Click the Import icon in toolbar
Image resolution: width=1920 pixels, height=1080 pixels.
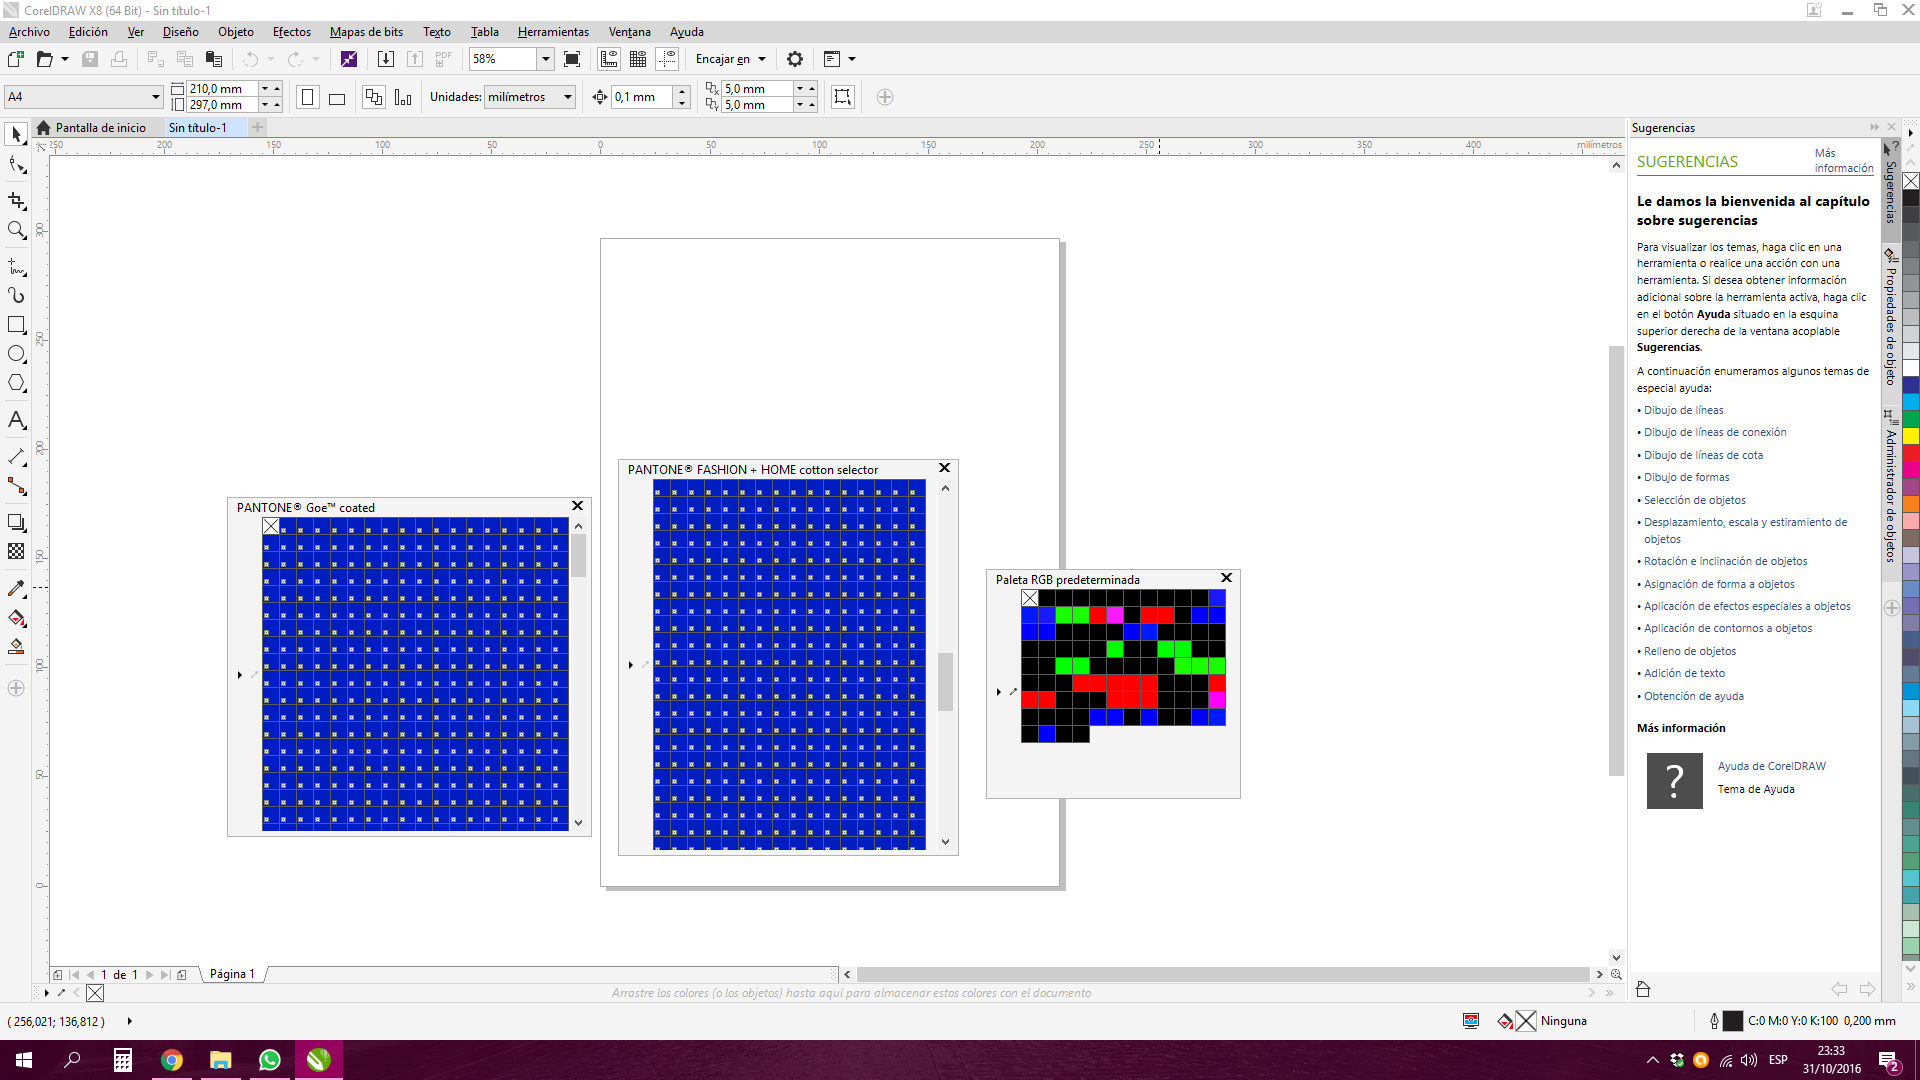pyautogui.click(x=385, y=59)
